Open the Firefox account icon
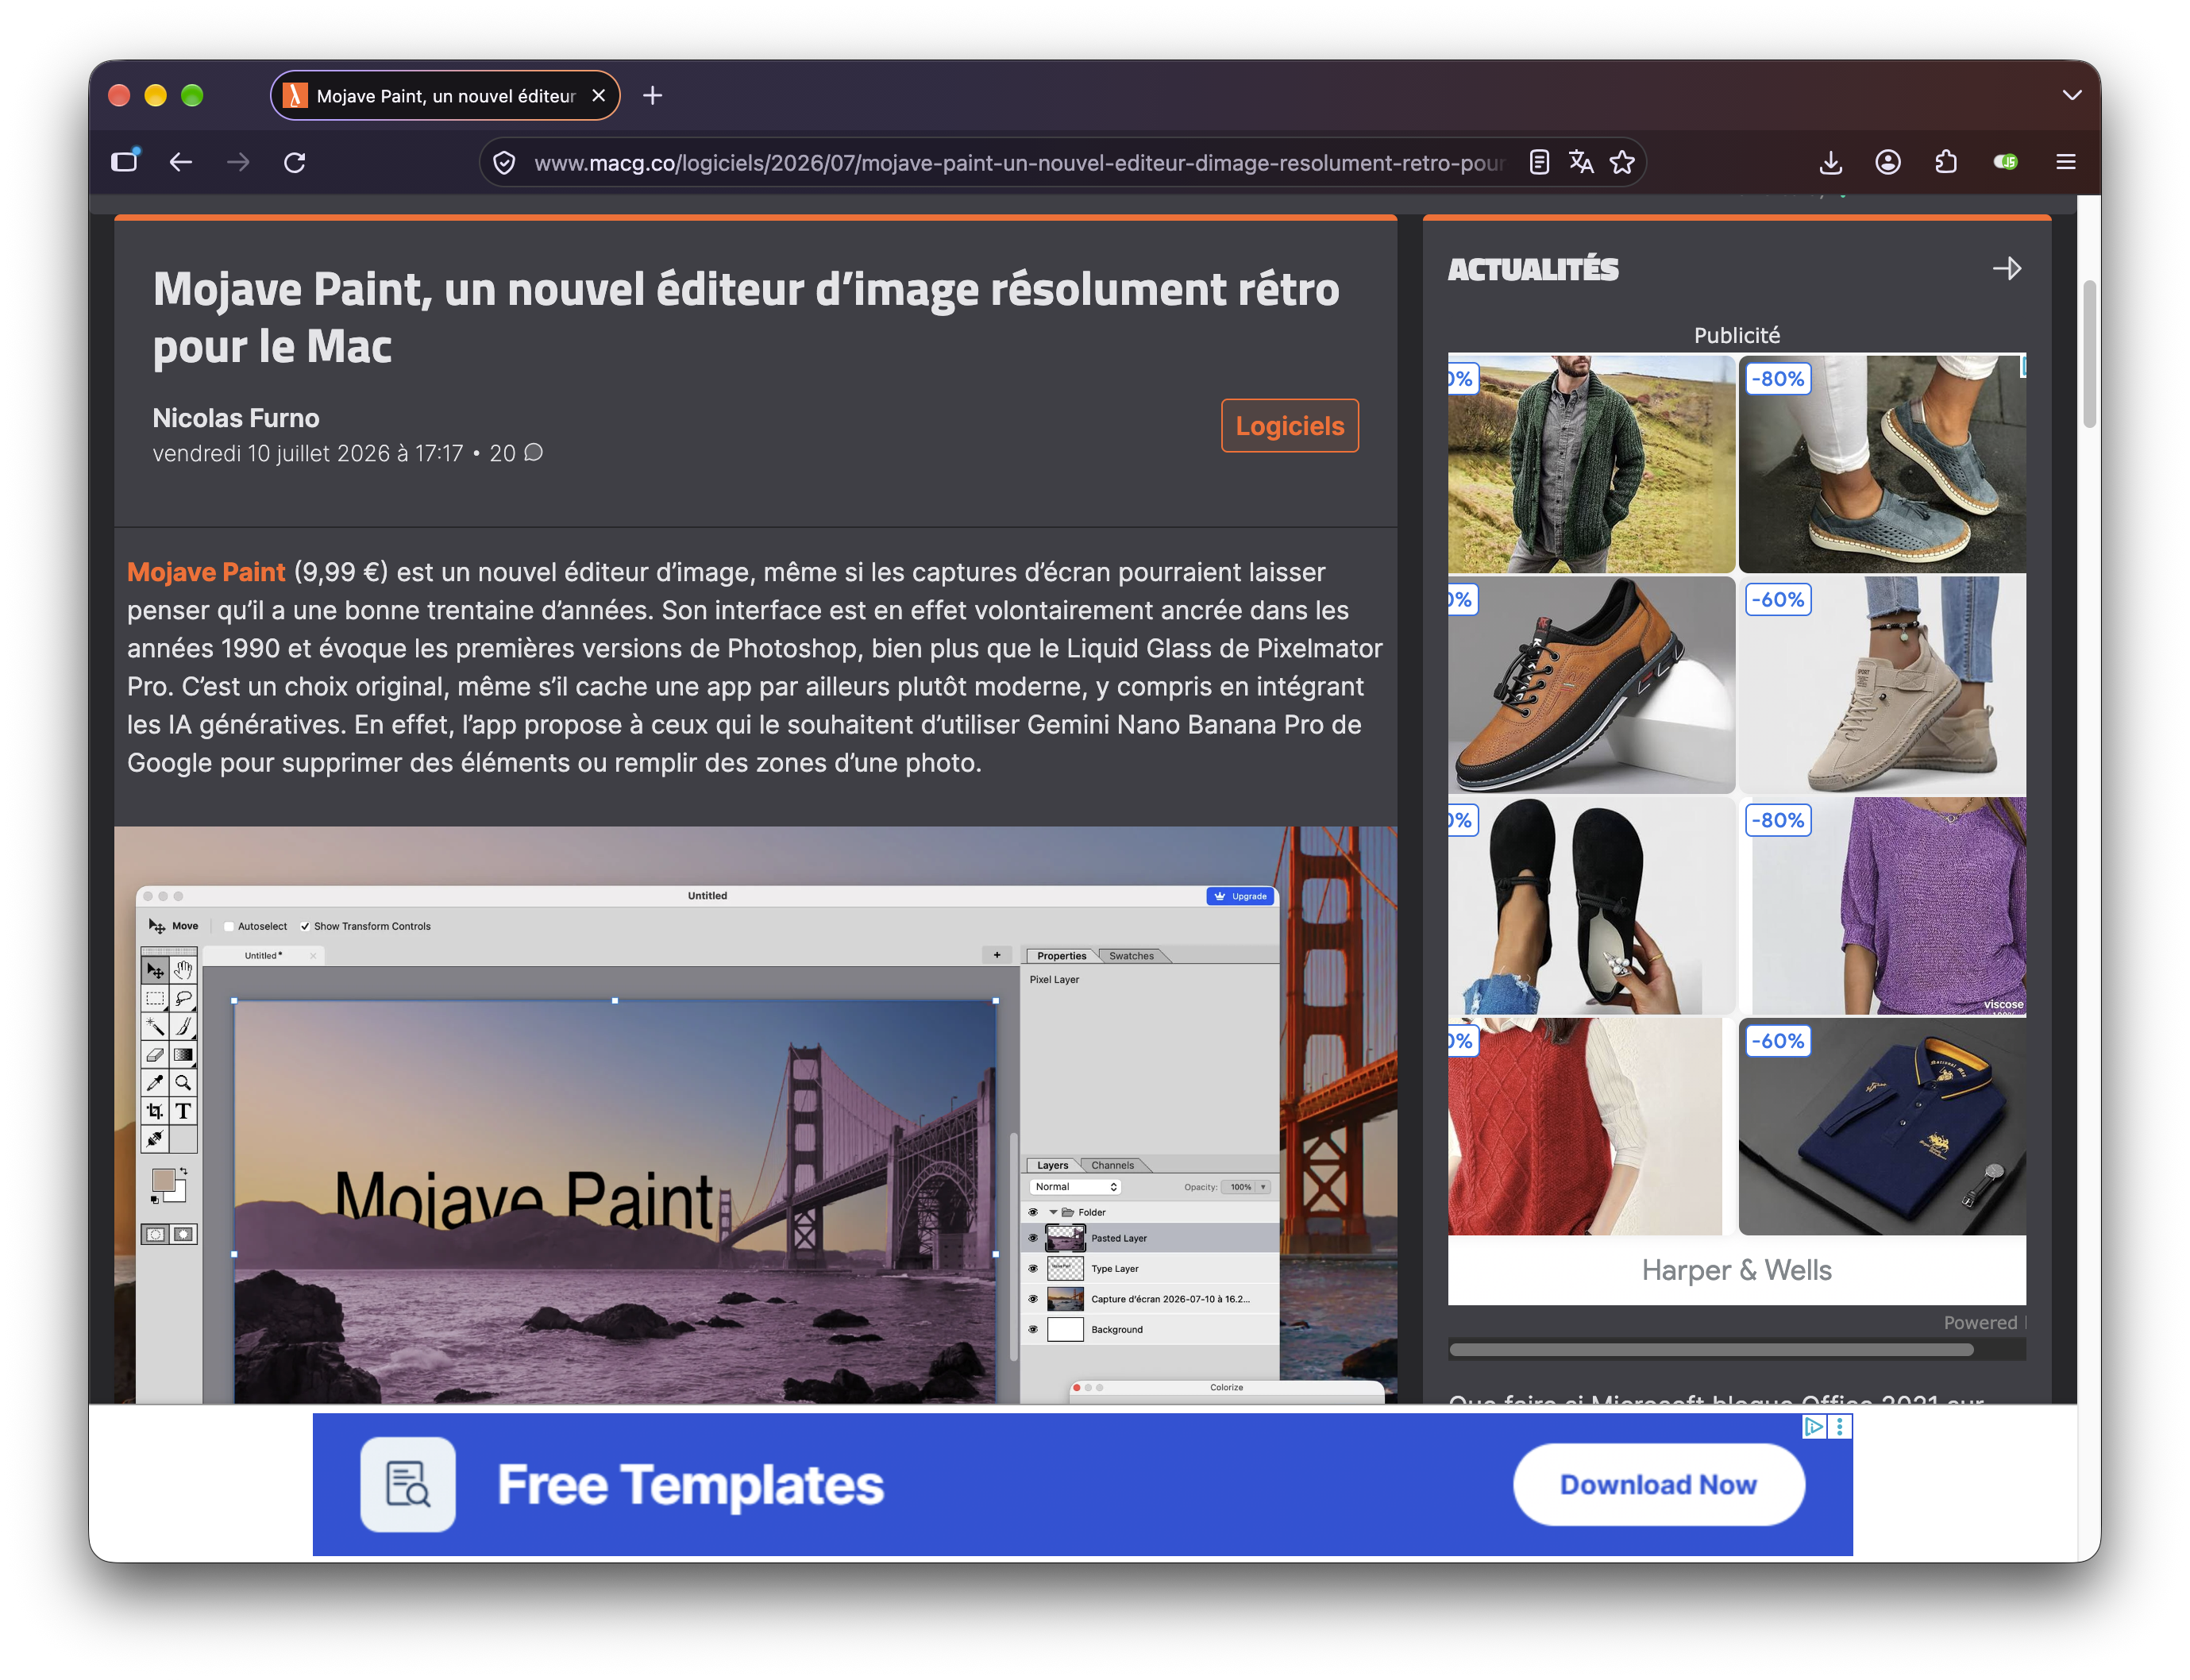The height and width of the screenshot is (1680, 2190). coord(1888,162)
